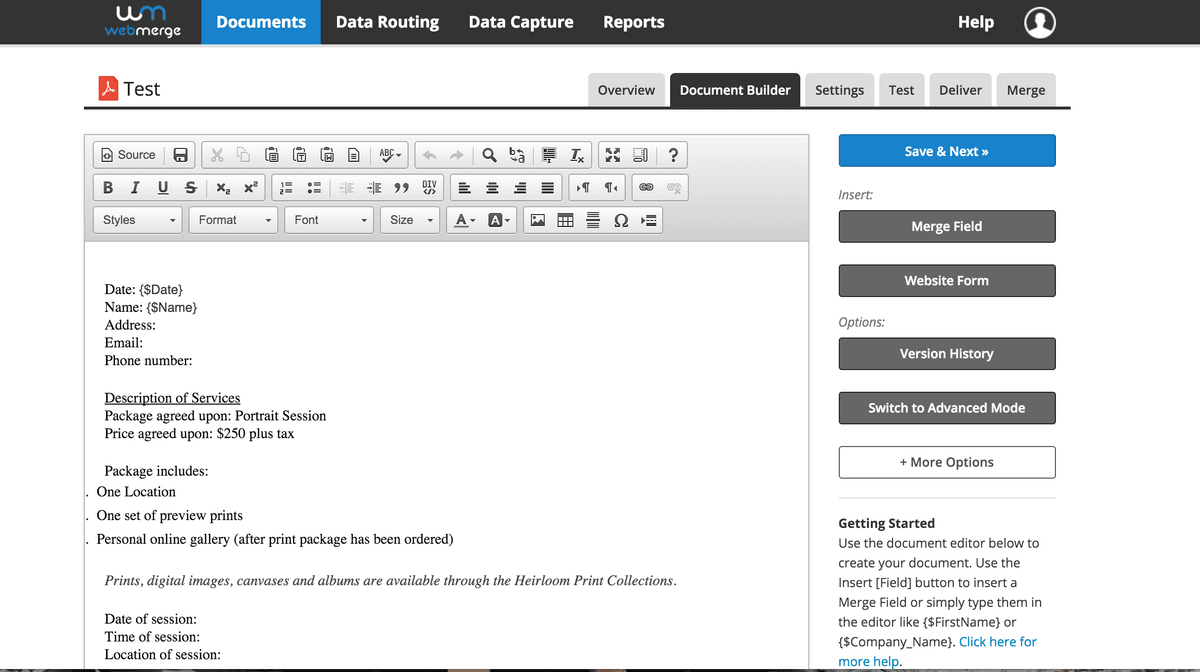Toggle the Show Blocks icon
1200x672 pixels.
pos(640,155)
